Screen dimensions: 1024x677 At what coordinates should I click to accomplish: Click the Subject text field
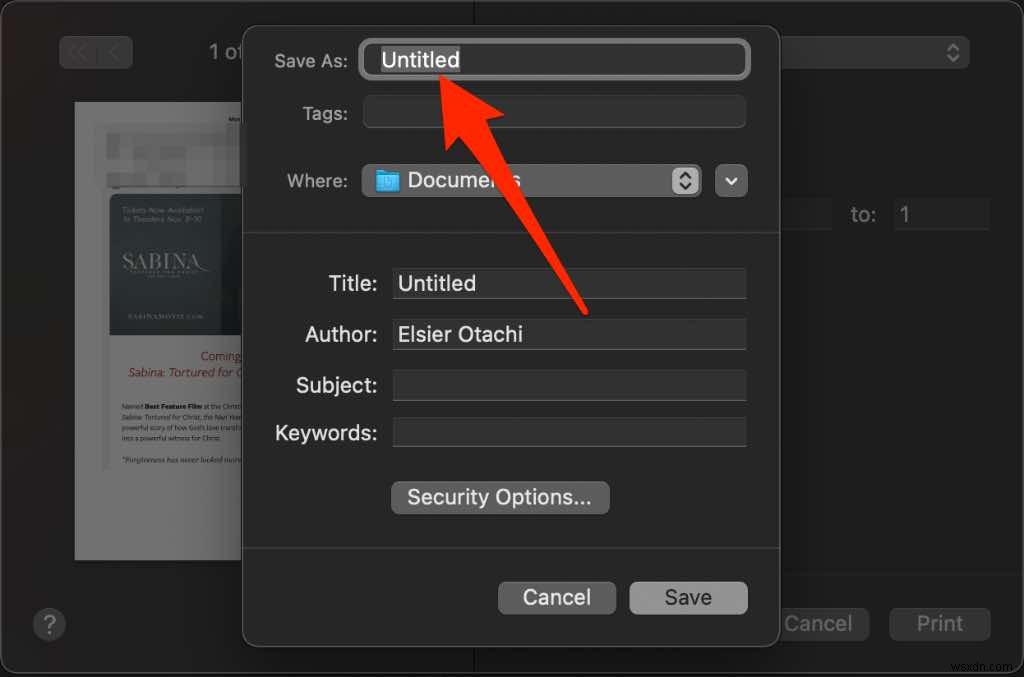point(569,385)
